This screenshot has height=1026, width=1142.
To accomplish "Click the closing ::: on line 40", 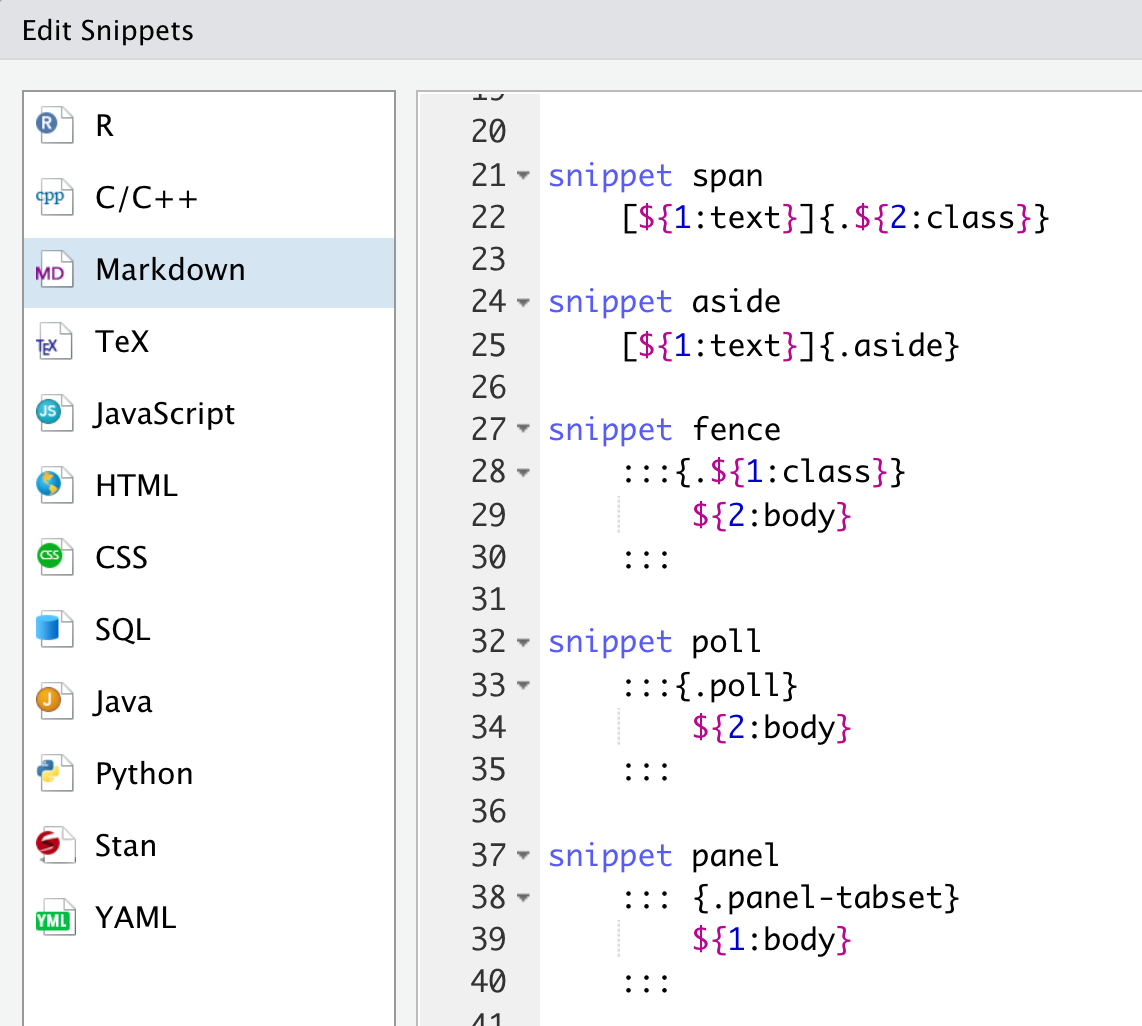I will (646, 983).
